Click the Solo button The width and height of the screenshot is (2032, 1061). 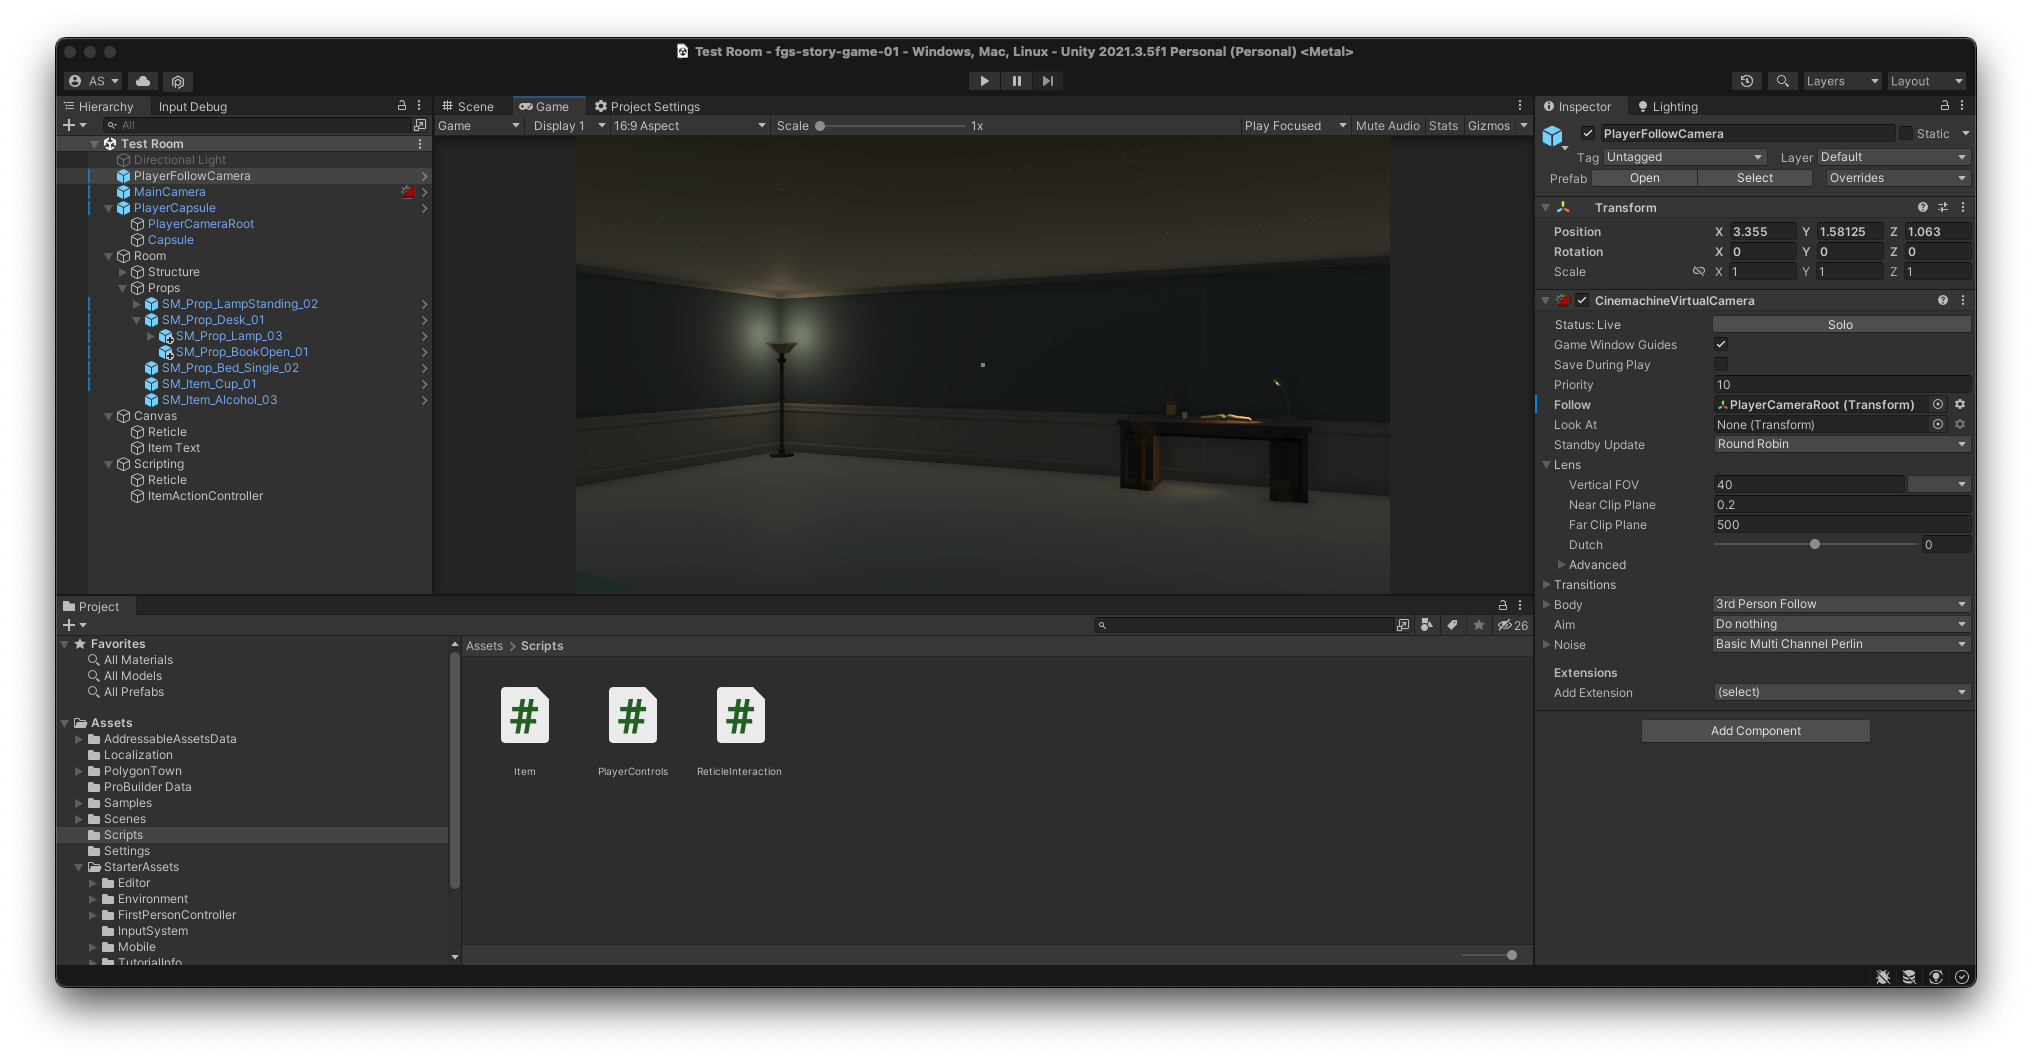pos(1841,324)
